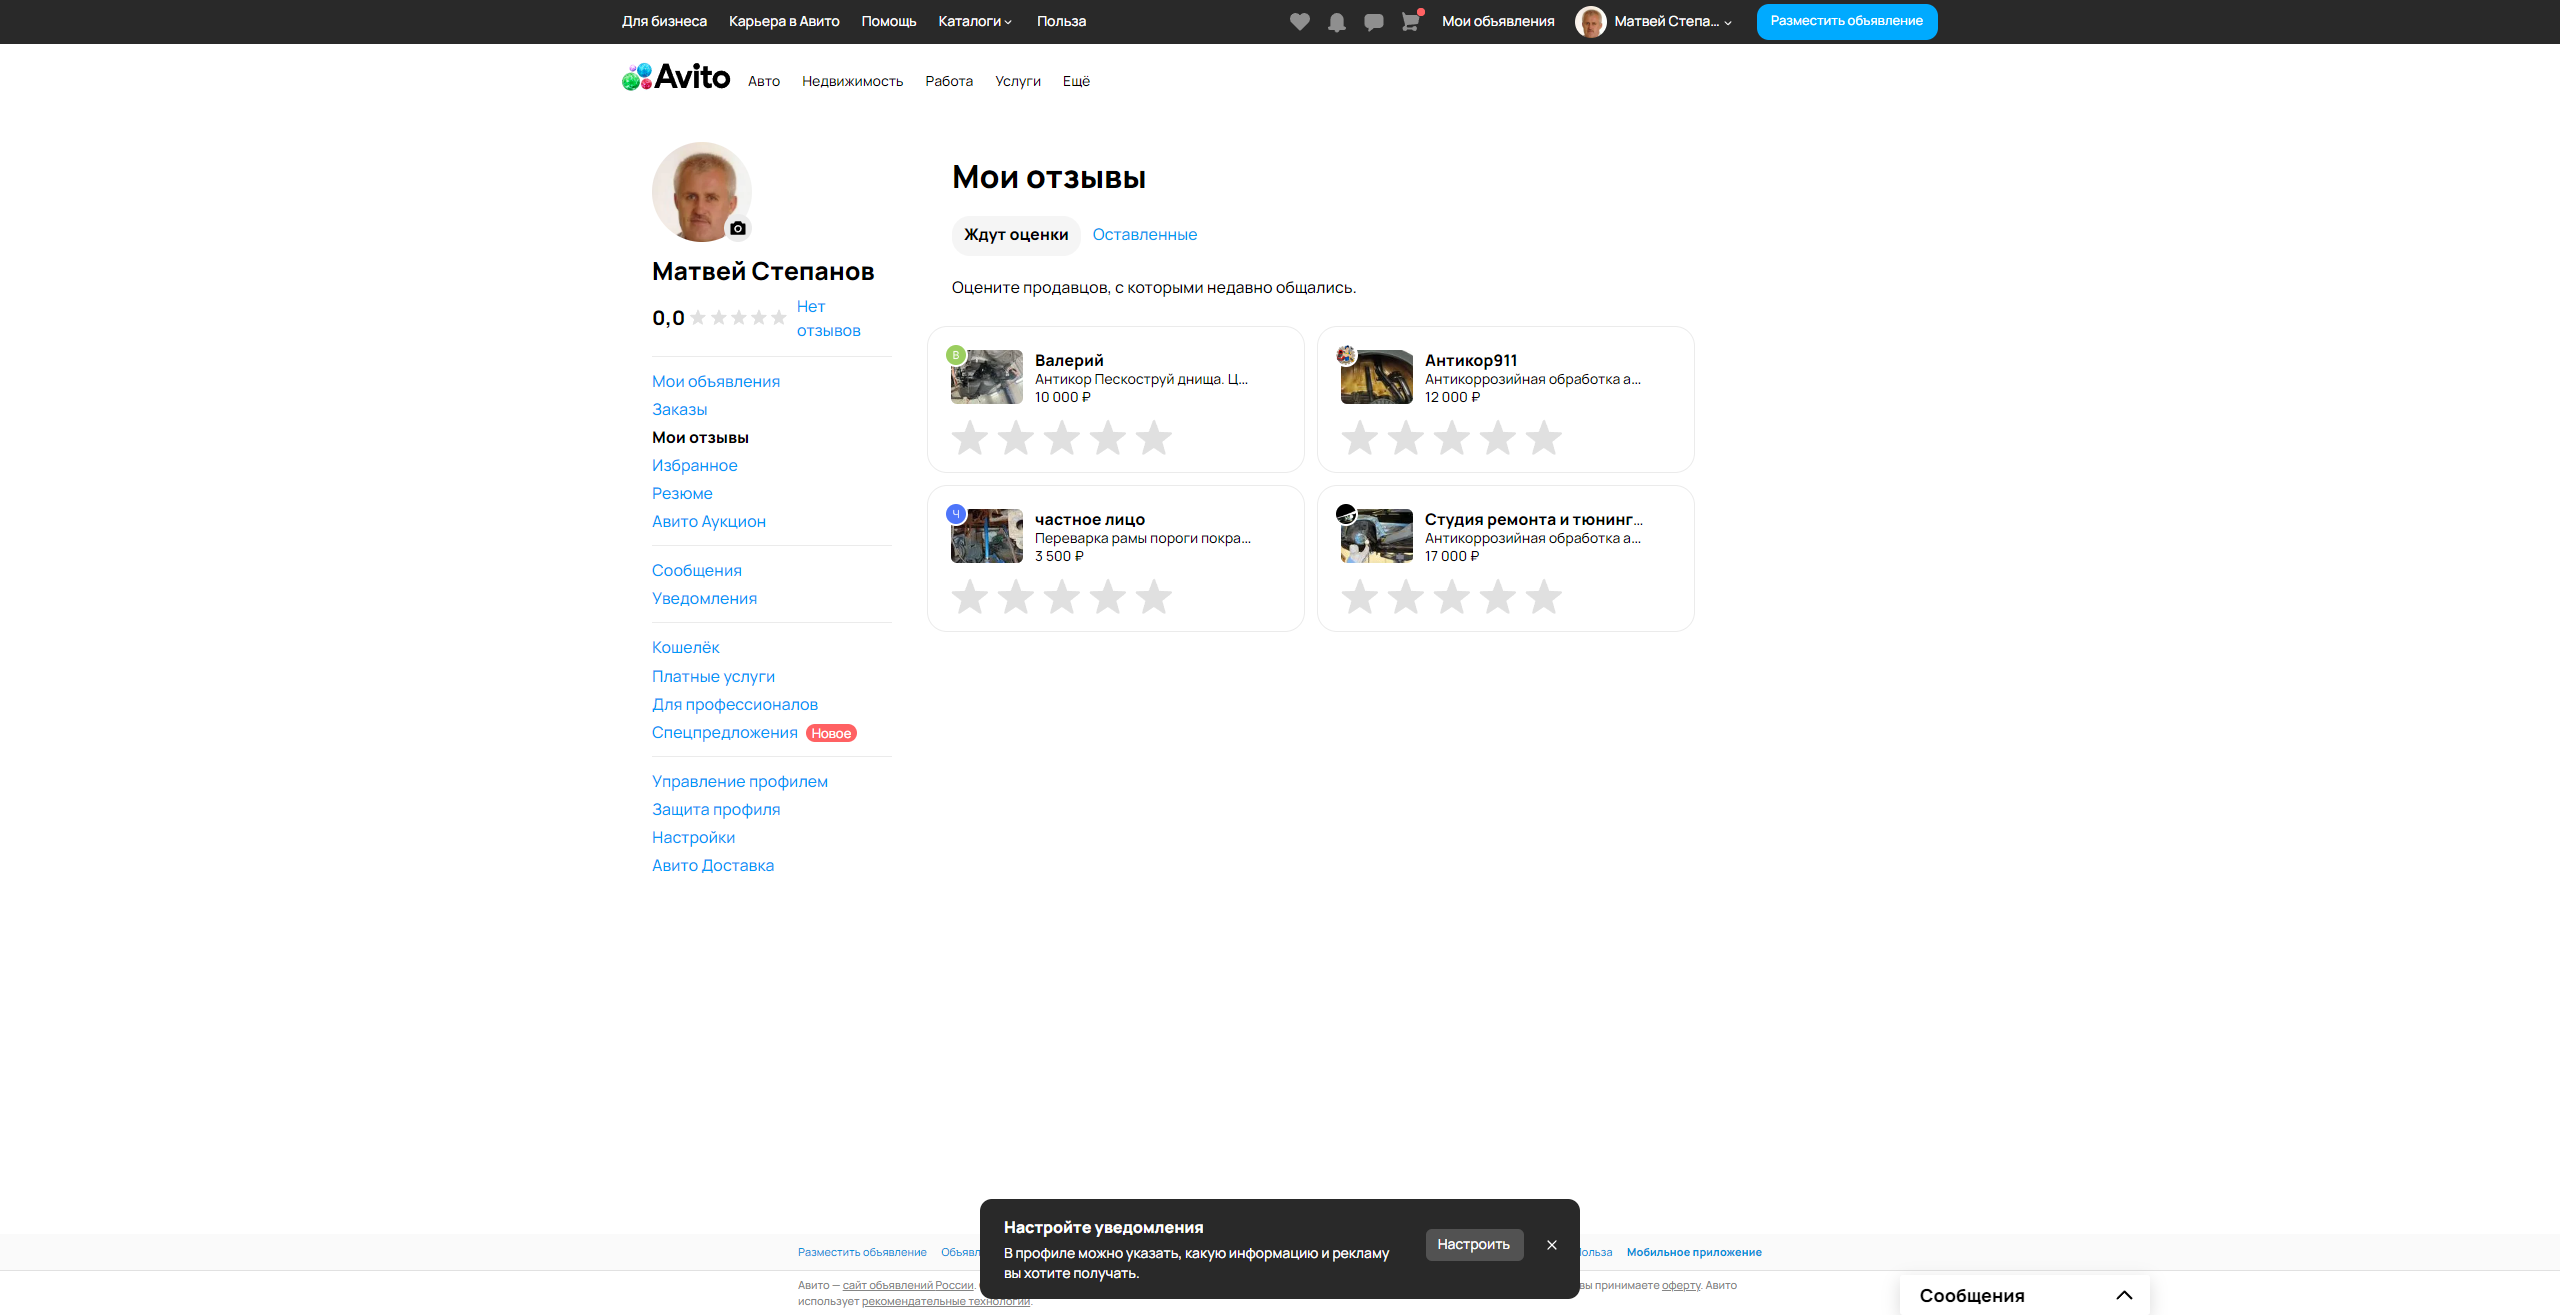Rate частное лицо with three stars
Screen dimensions: 2560x1315
(x=1061, y=597)
